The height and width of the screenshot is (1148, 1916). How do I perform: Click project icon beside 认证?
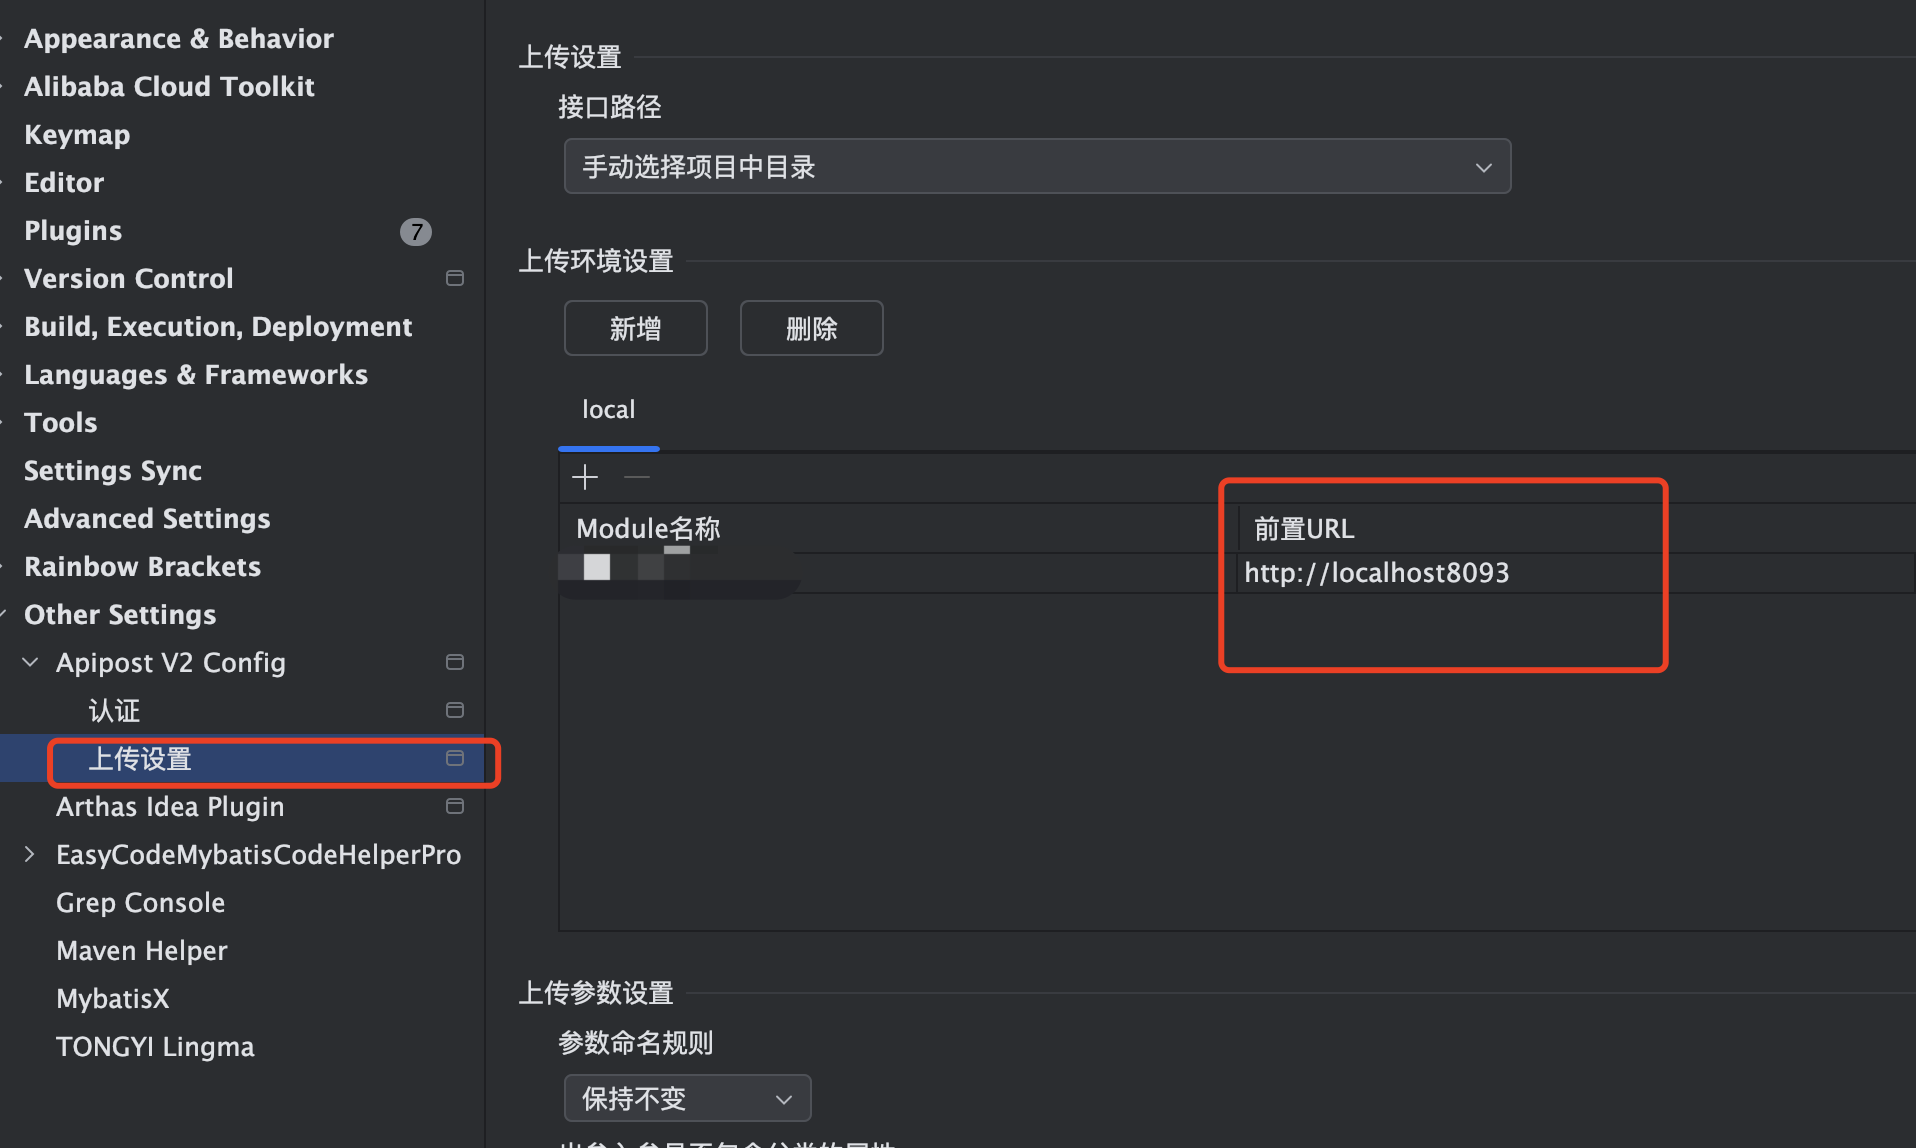pyautogui.click(x=455, y=710)
